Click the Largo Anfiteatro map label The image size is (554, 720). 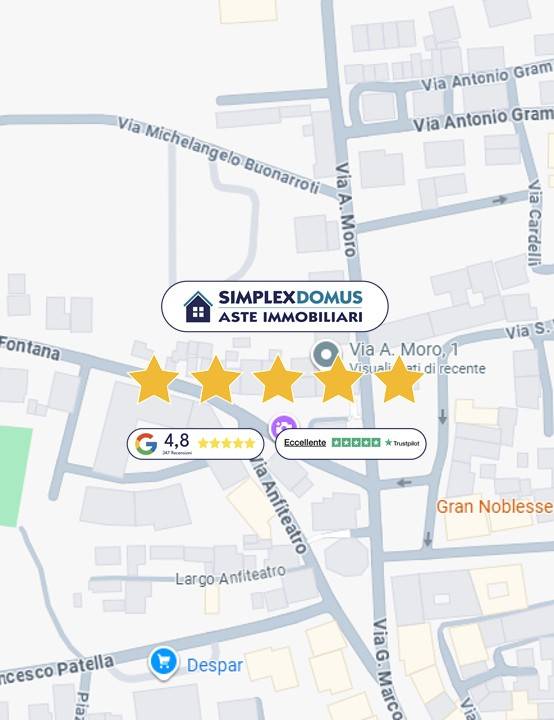pos(231,575)
